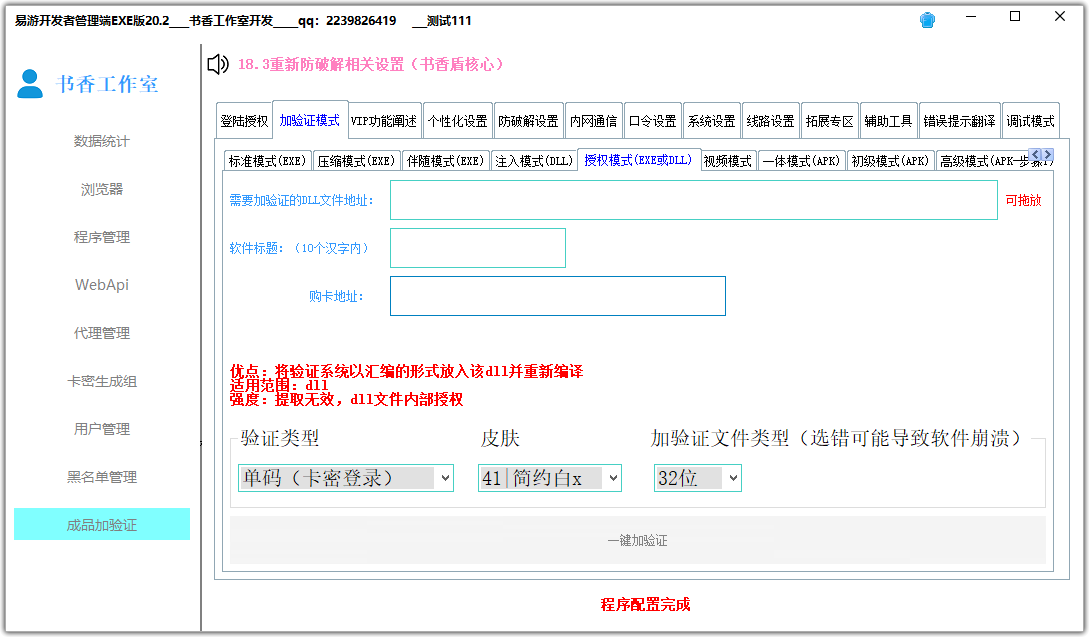The height and width of the screenshot is (637, 1089).
Task: Select the 注入模式(DLL) sub-tab
Action: coord(534,158)
